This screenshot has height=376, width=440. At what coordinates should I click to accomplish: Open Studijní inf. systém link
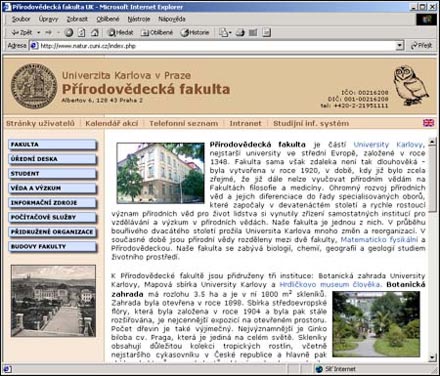[x=311, y=123]
